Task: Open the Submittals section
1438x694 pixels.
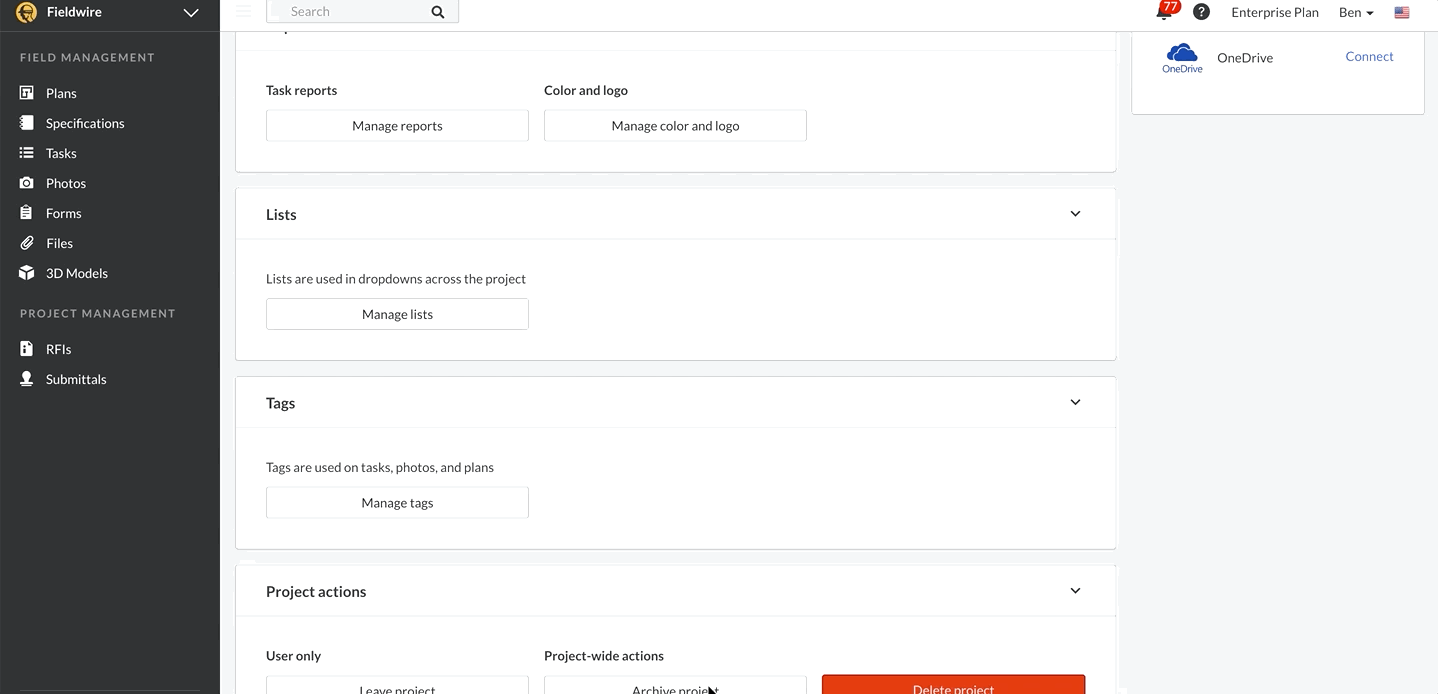Action: (x=74, y=378)
